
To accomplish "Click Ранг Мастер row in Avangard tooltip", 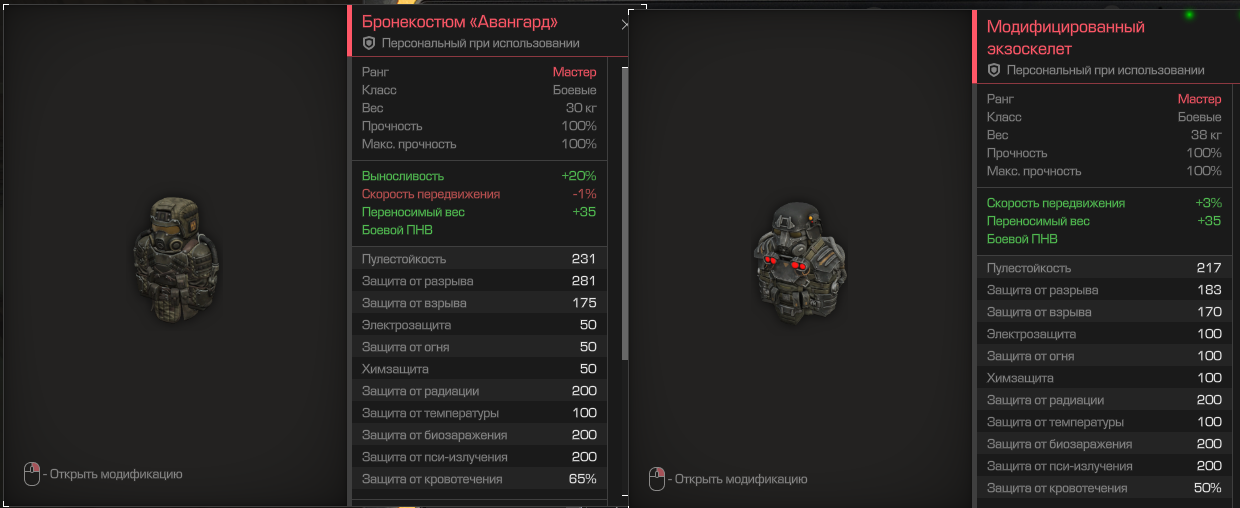I will (479, 72).
